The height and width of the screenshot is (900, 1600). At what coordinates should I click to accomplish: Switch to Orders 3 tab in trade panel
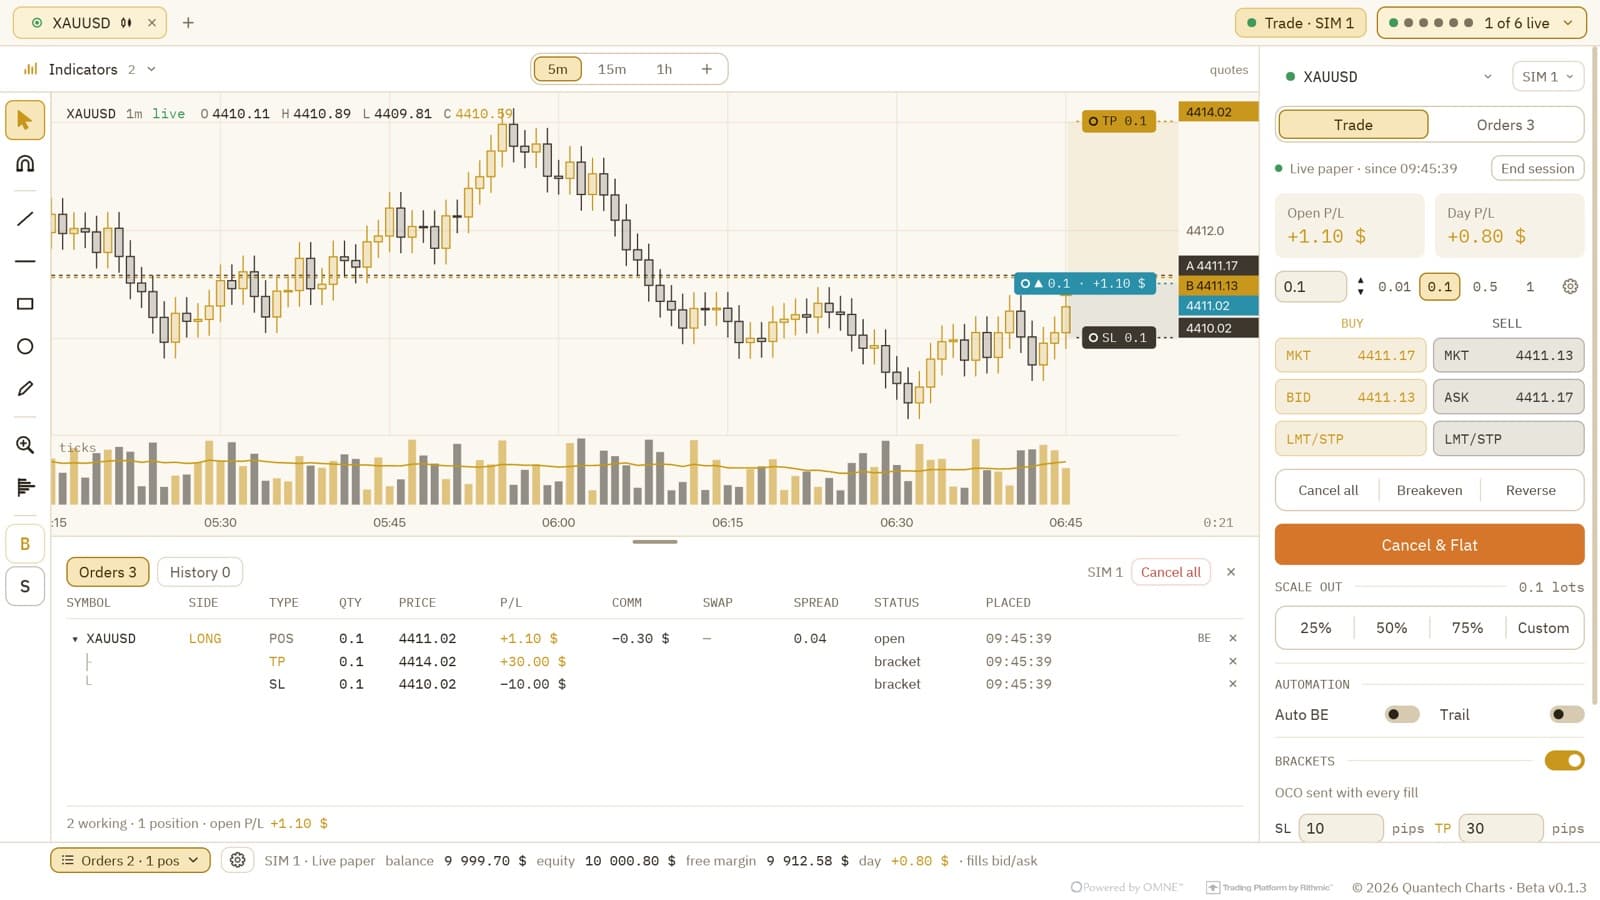coord(1505,125)
